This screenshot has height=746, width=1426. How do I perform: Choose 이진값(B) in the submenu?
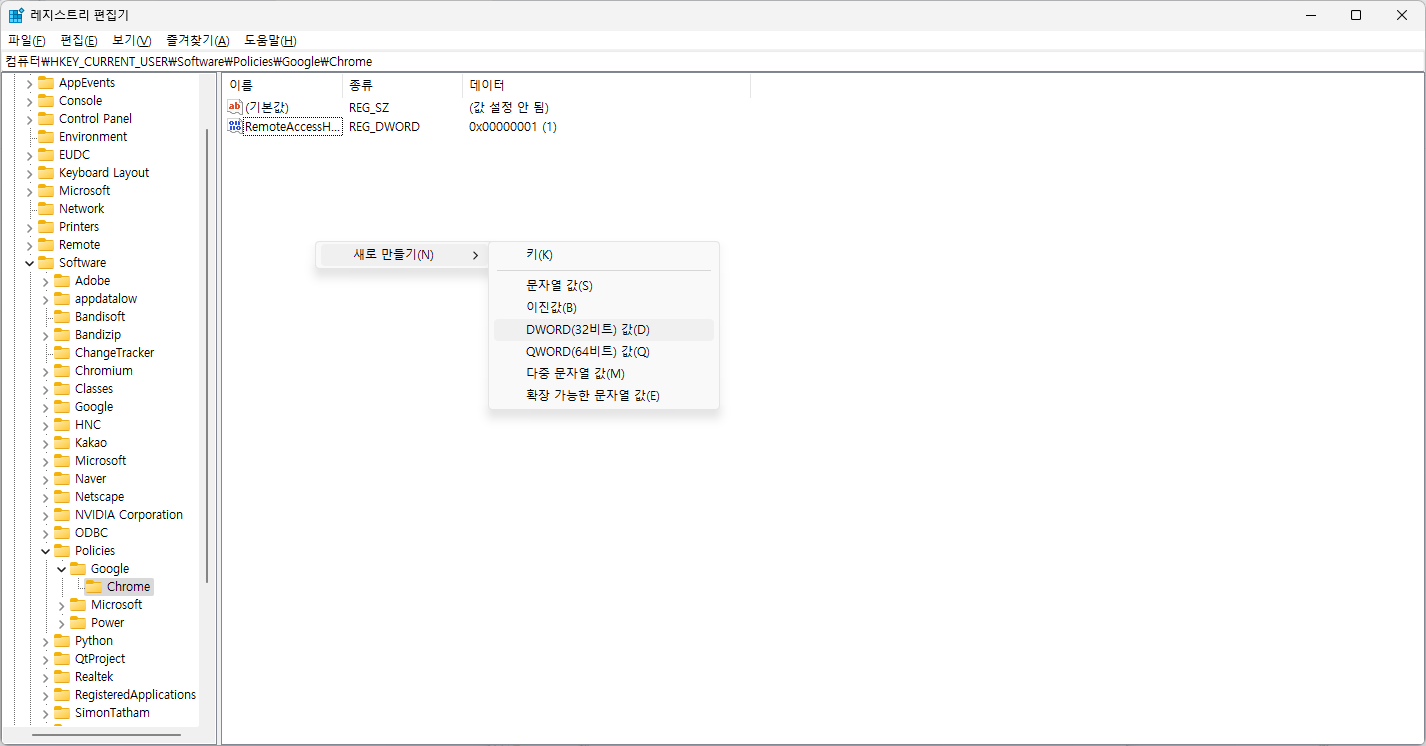[x=604, y=308]
